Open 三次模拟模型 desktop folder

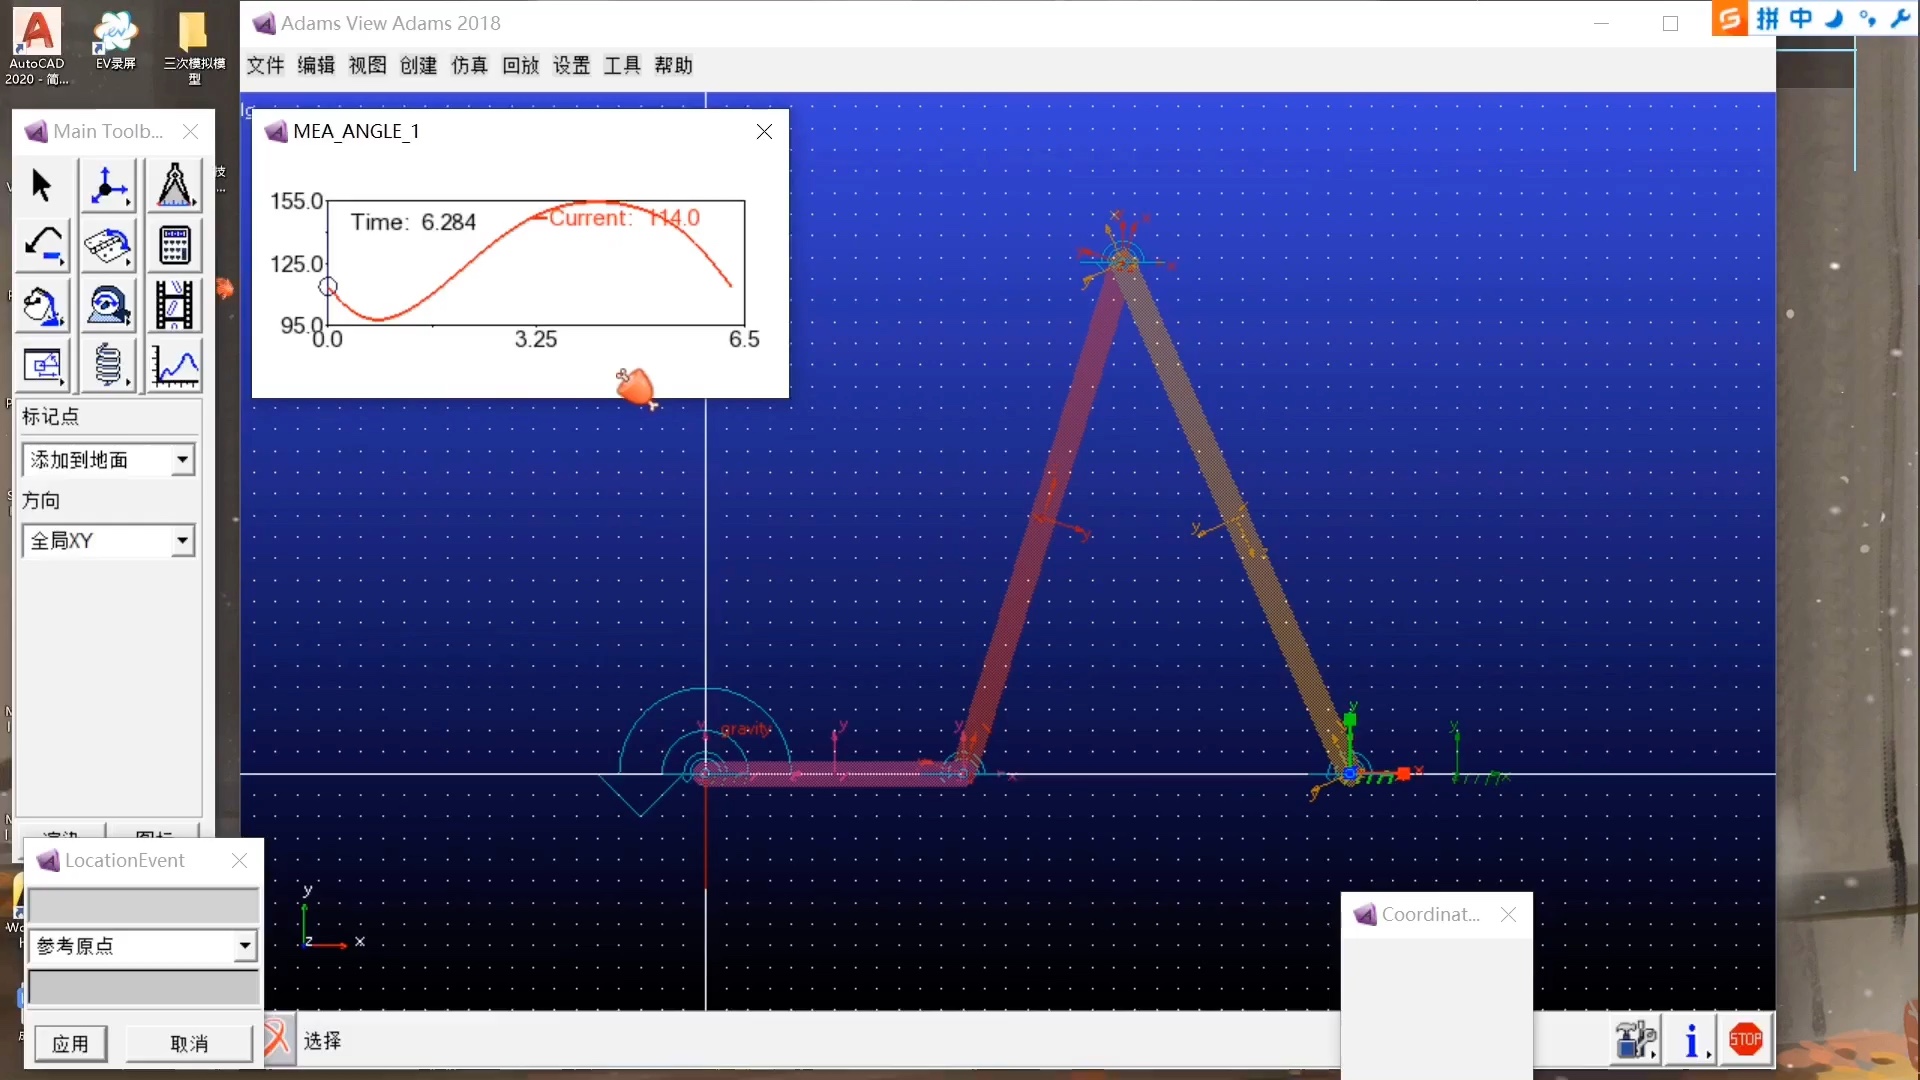(x=194, y=46)
